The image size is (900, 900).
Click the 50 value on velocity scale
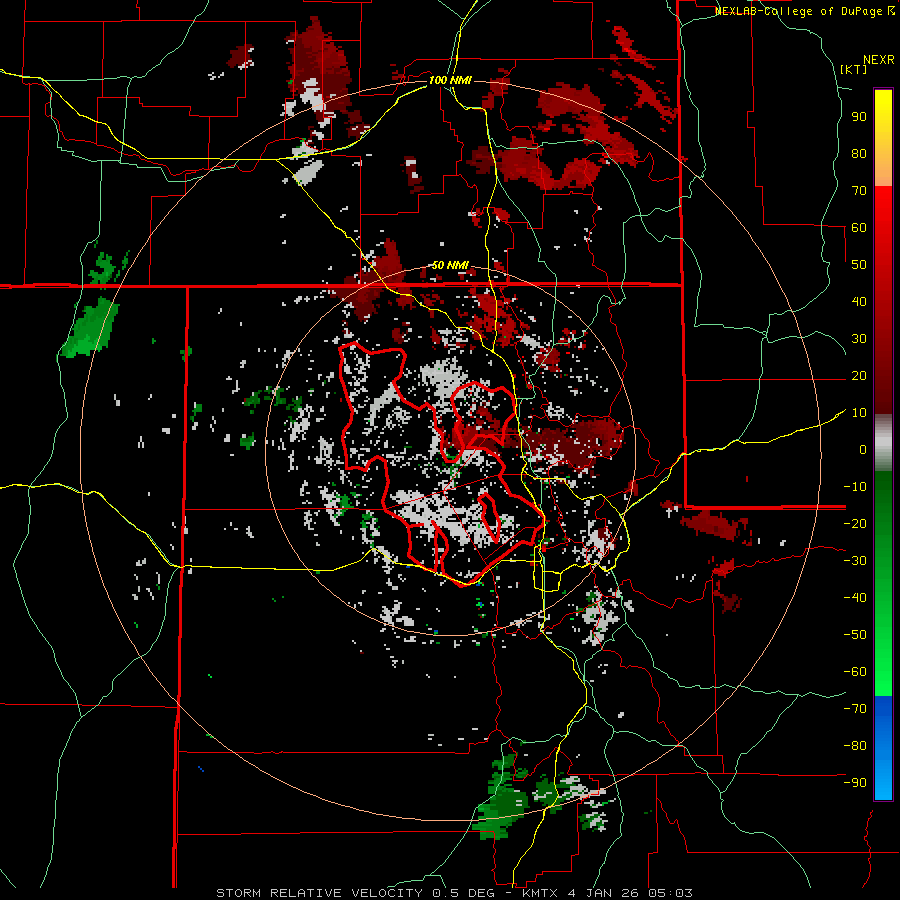[859, 265]
